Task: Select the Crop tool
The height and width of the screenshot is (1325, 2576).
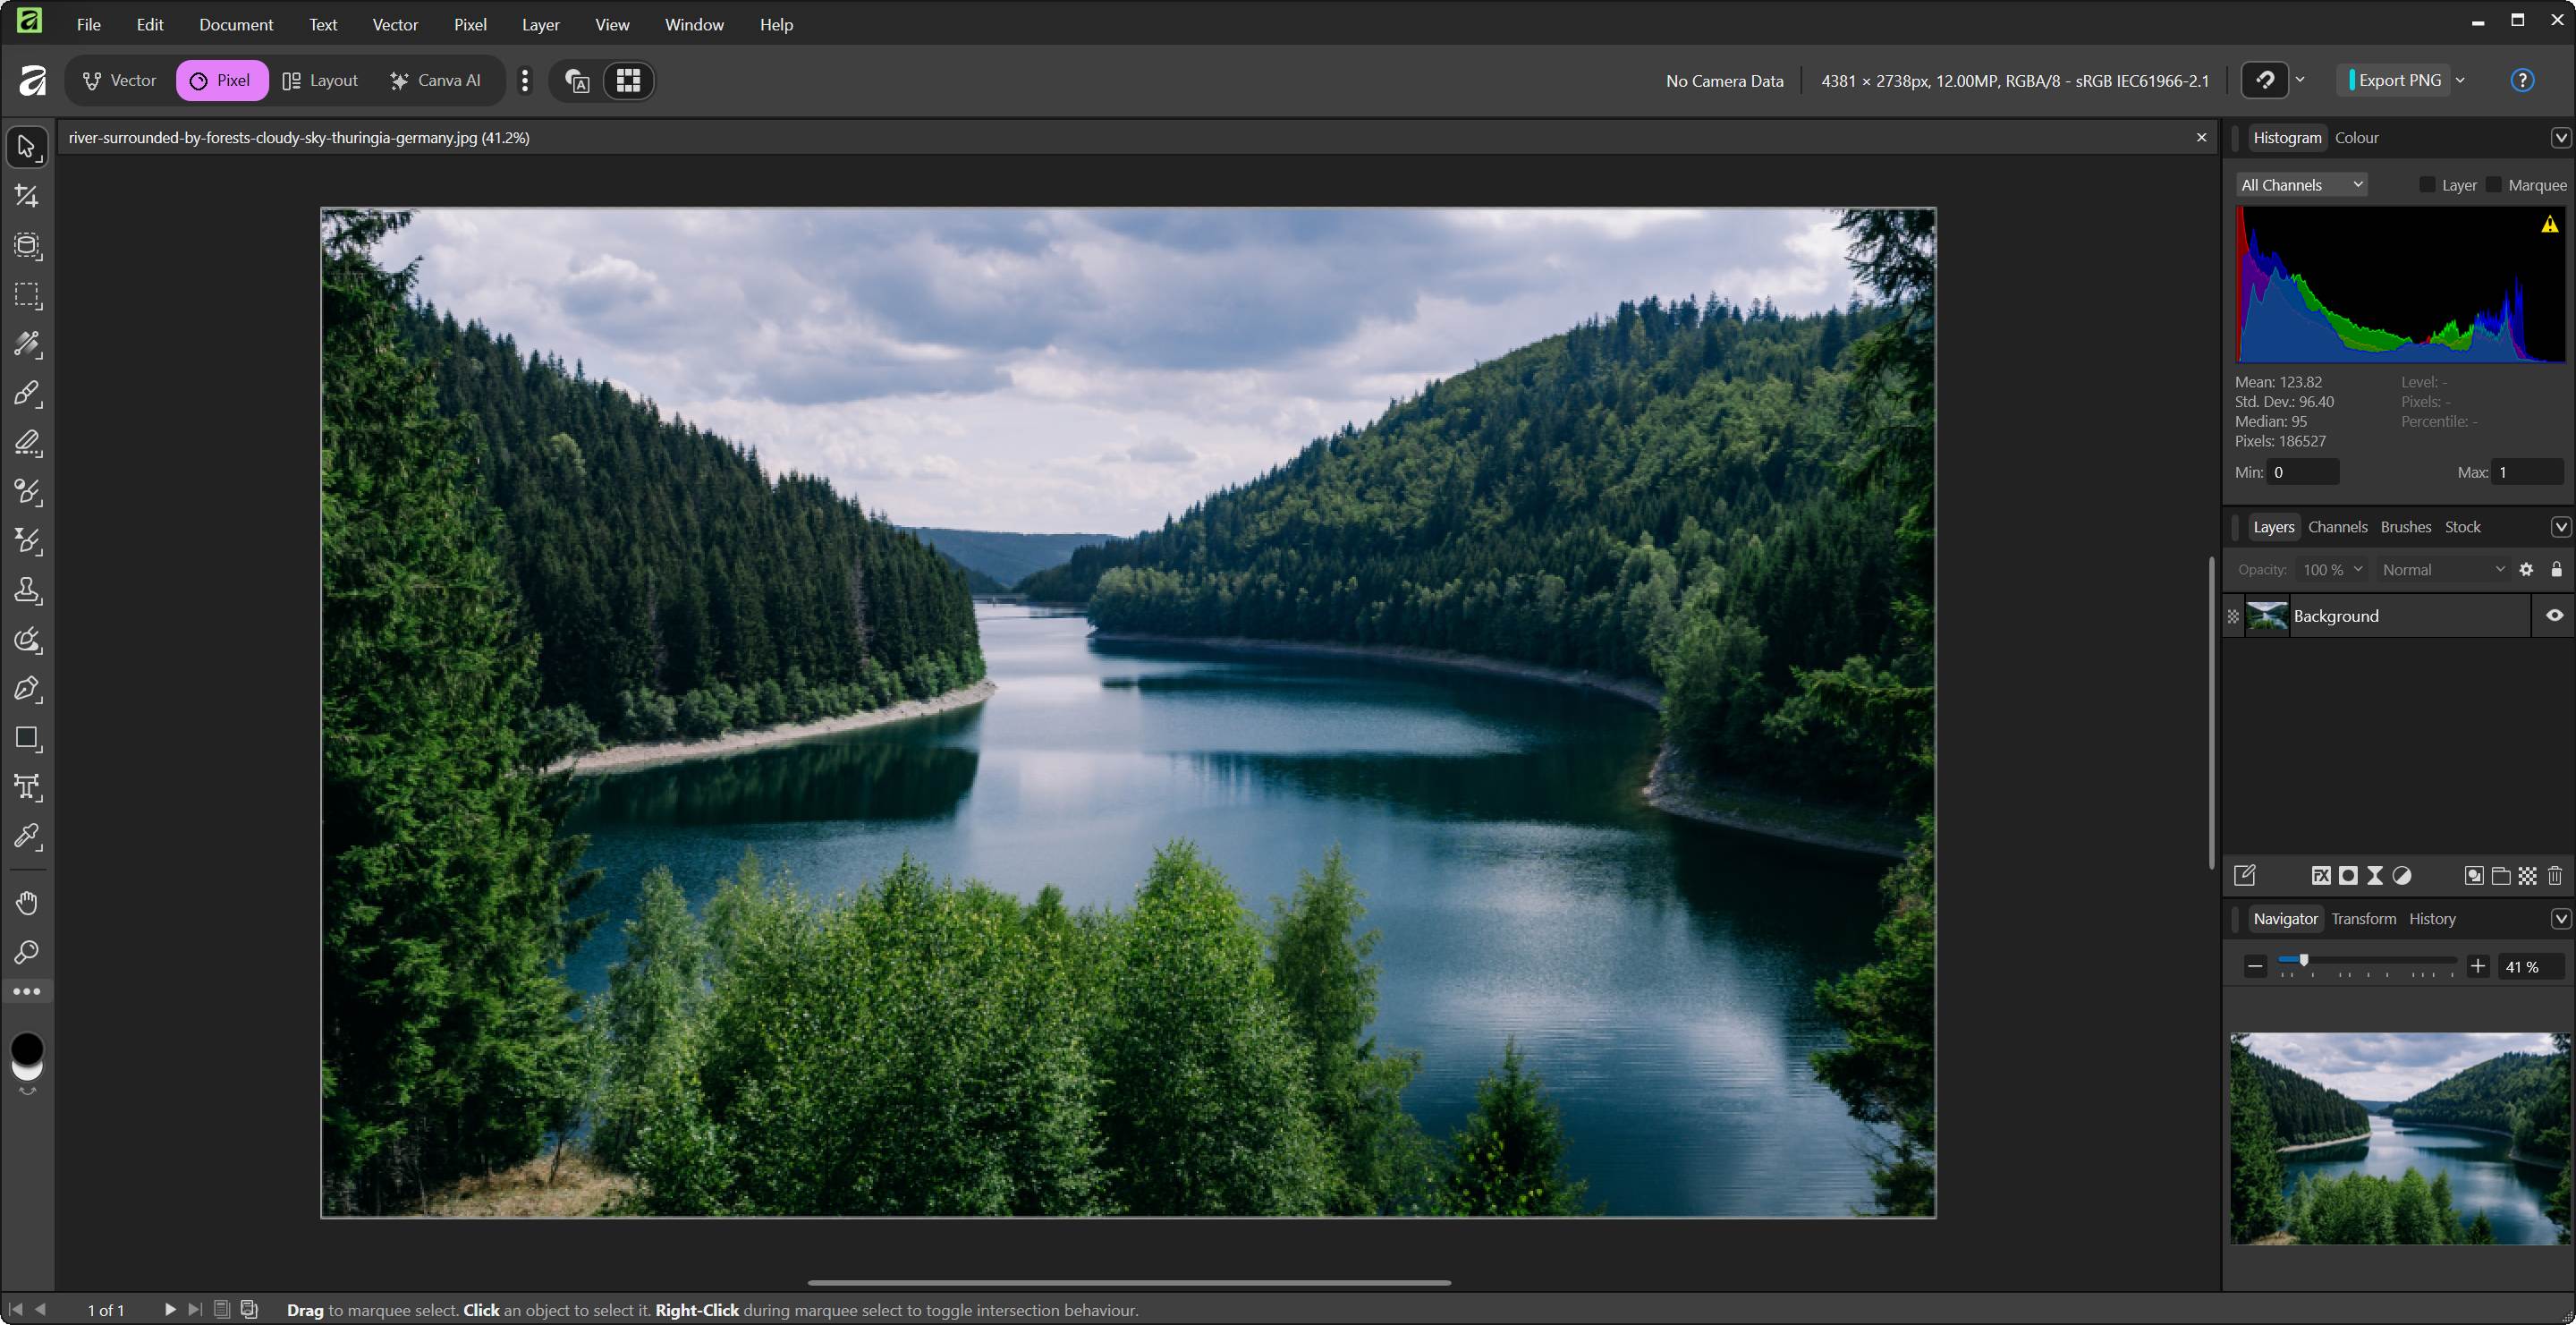Action: click(27, 196)
